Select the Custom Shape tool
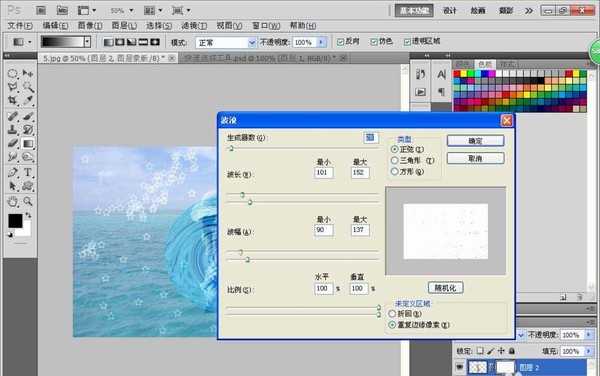This screenshot has height=376, width=600. click(28, 186)
